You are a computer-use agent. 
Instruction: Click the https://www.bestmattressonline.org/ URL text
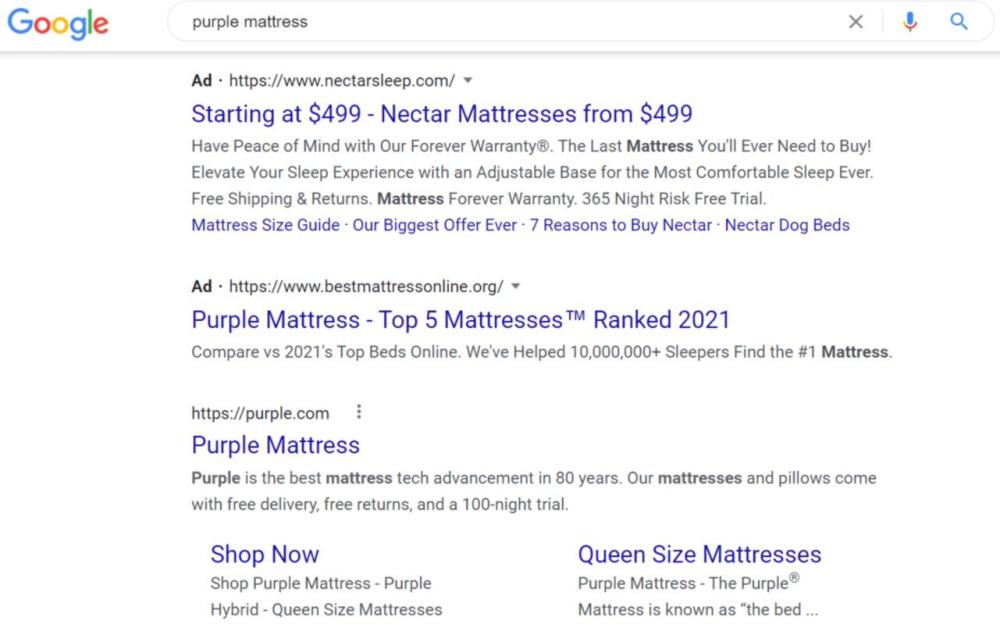366,286
